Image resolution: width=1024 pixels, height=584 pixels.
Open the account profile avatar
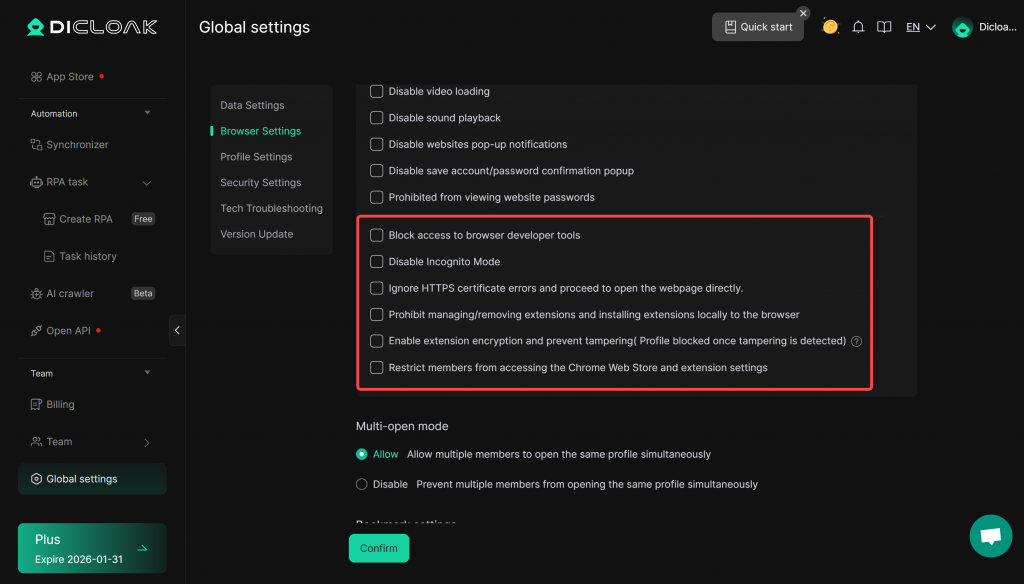pos(963,28)
